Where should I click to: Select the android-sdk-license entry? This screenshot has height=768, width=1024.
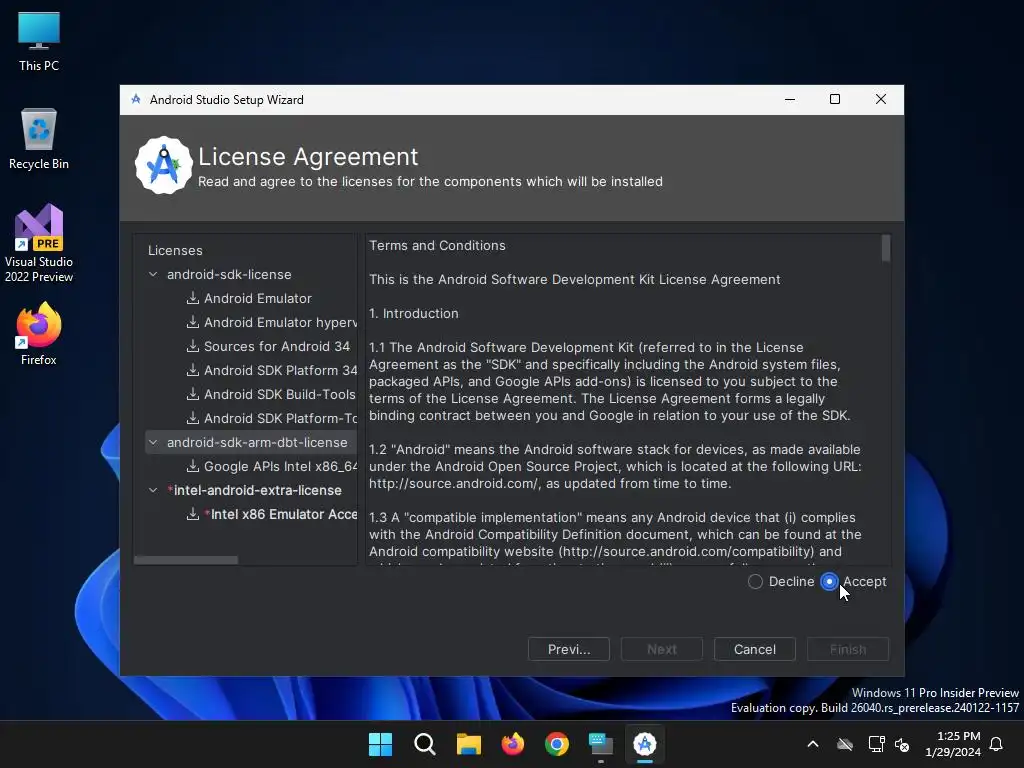pos(229,274)
